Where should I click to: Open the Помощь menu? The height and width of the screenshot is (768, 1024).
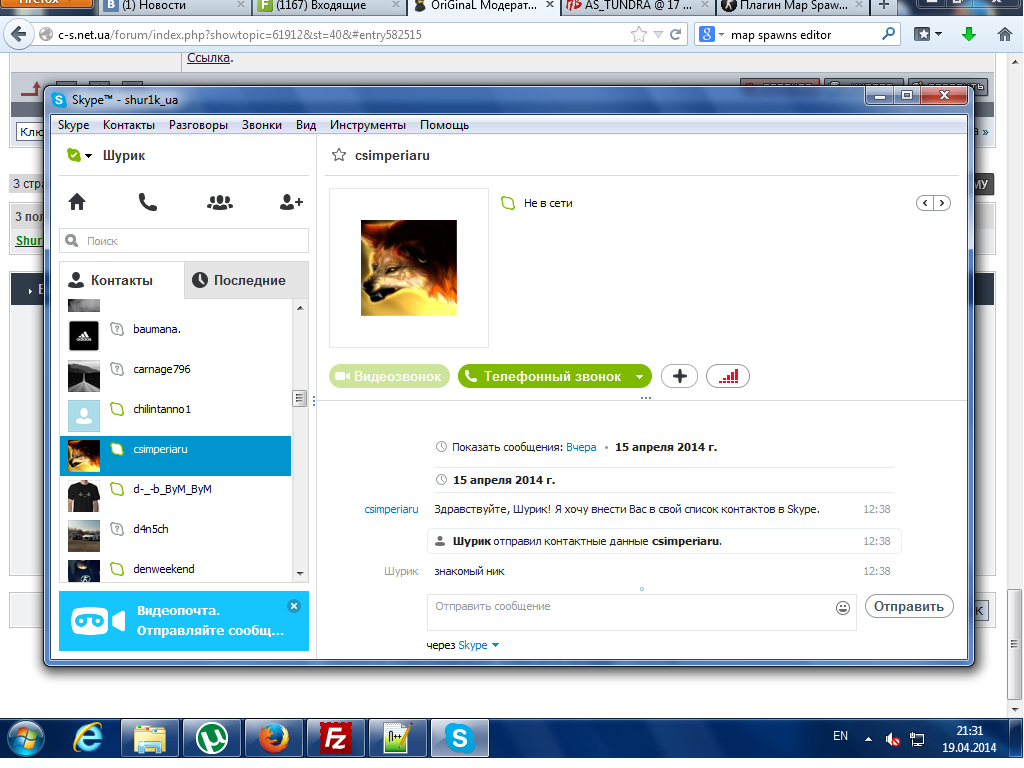[x=444, y=125]
